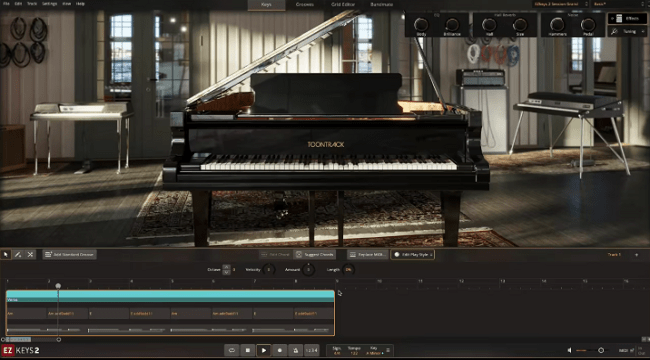Decrease the Octave value with down arrow
The width and height of the screenshot is (650, 360).
pos(226,272)
